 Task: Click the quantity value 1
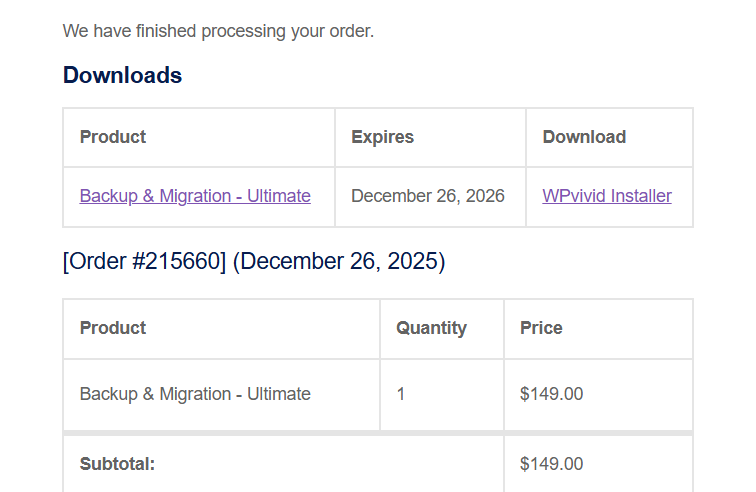click(x=401, y=394)
